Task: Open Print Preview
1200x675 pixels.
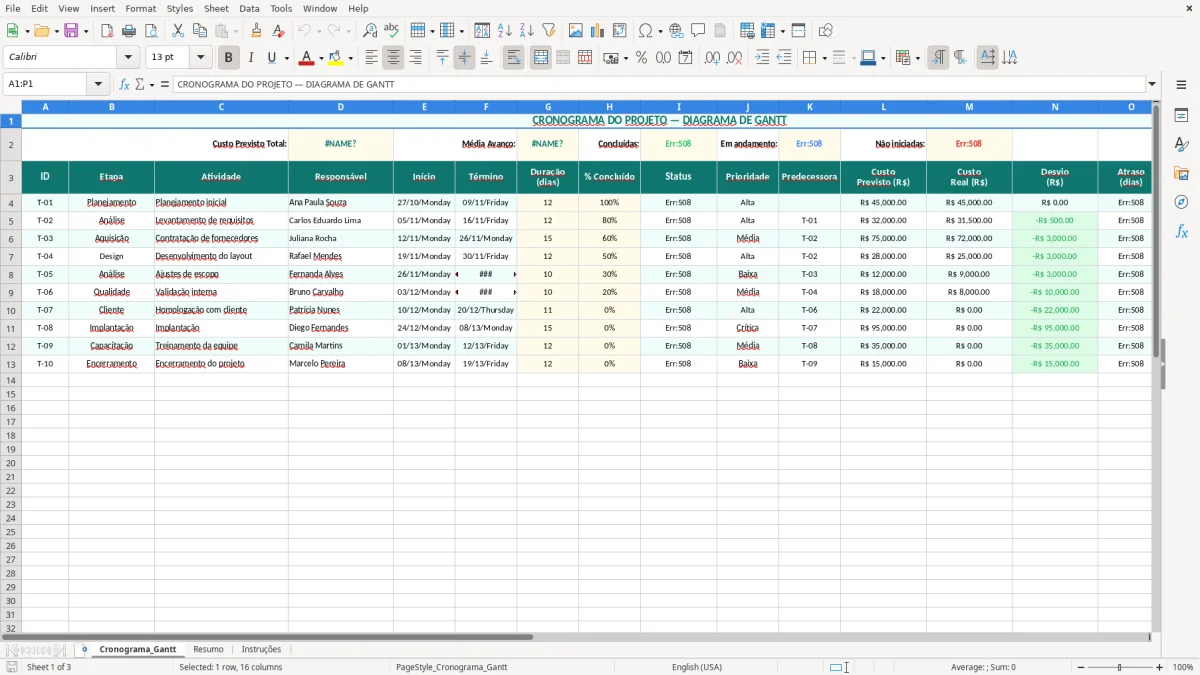Action: [151, 31]
